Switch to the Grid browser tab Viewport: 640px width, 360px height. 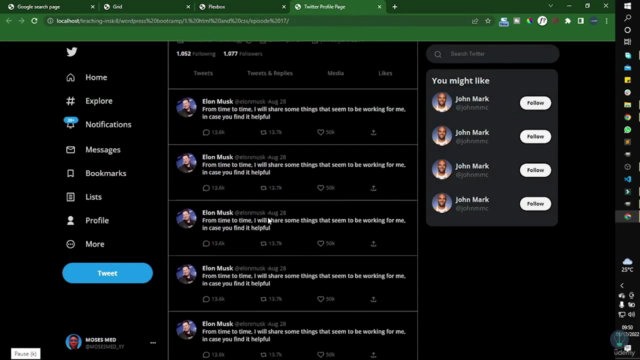[x=146, y=7]
